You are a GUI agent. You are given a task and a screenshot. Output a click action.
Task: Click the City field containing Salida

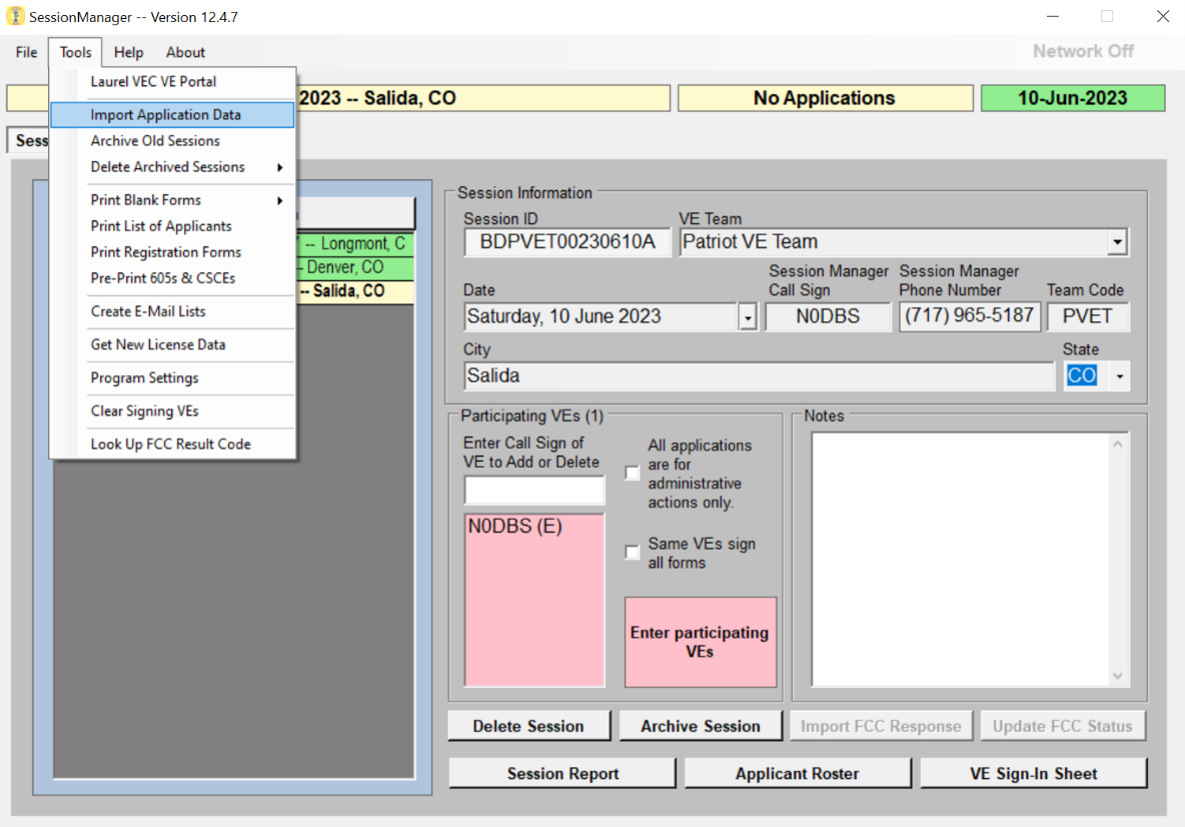point(759,376)
